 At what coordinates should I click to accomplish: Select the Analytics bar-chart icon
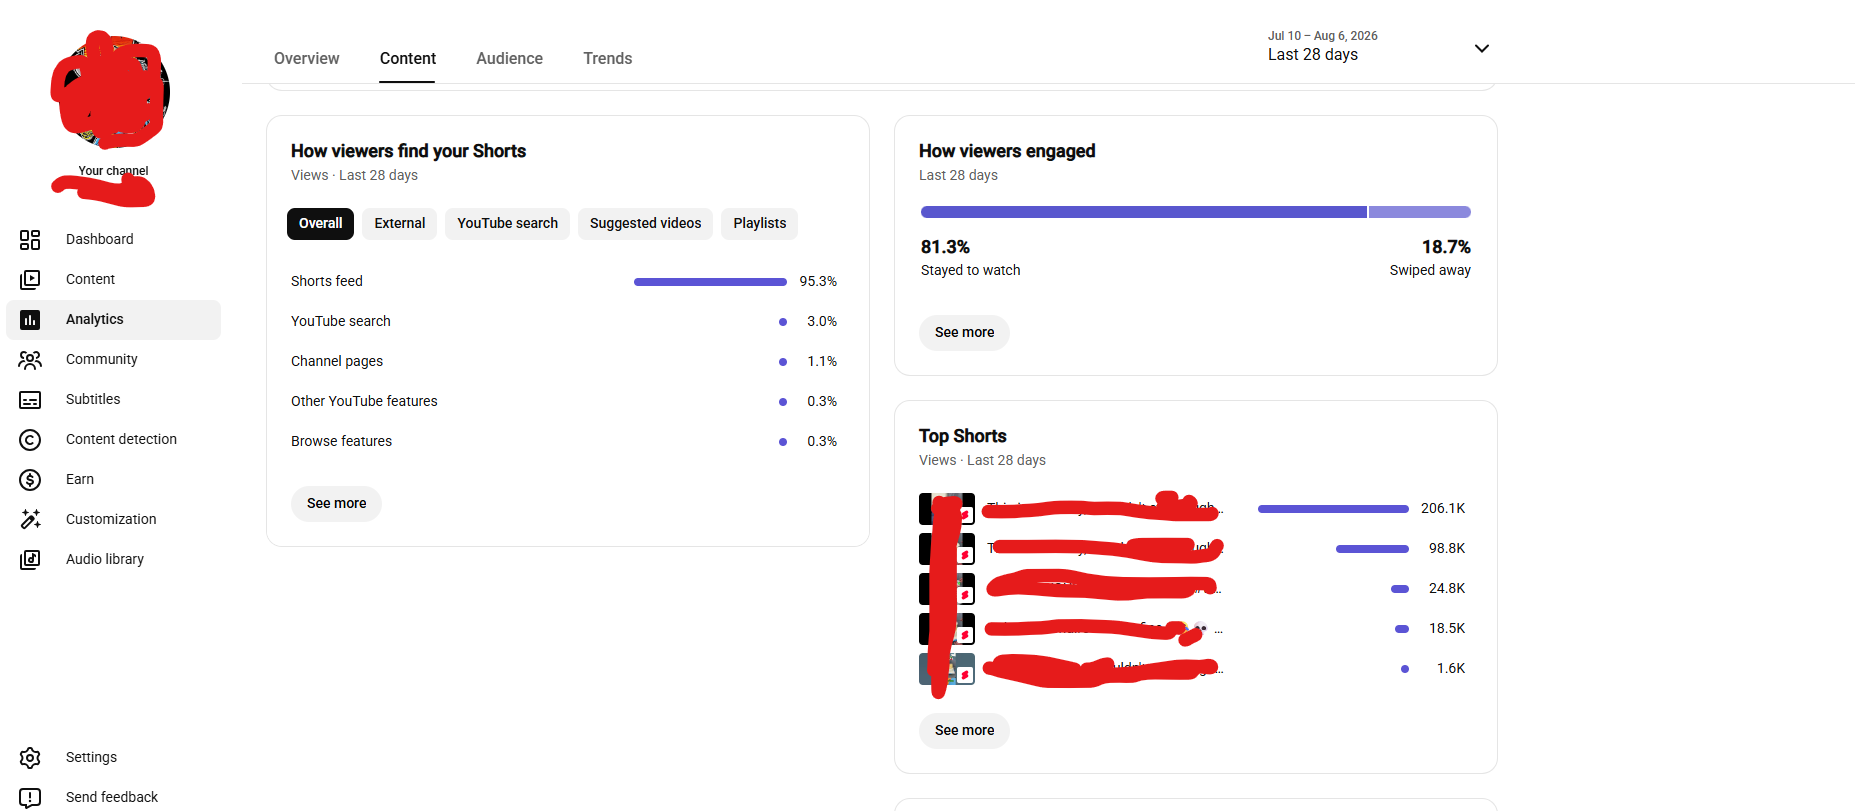pyautogui.click(x=30, y=320)
